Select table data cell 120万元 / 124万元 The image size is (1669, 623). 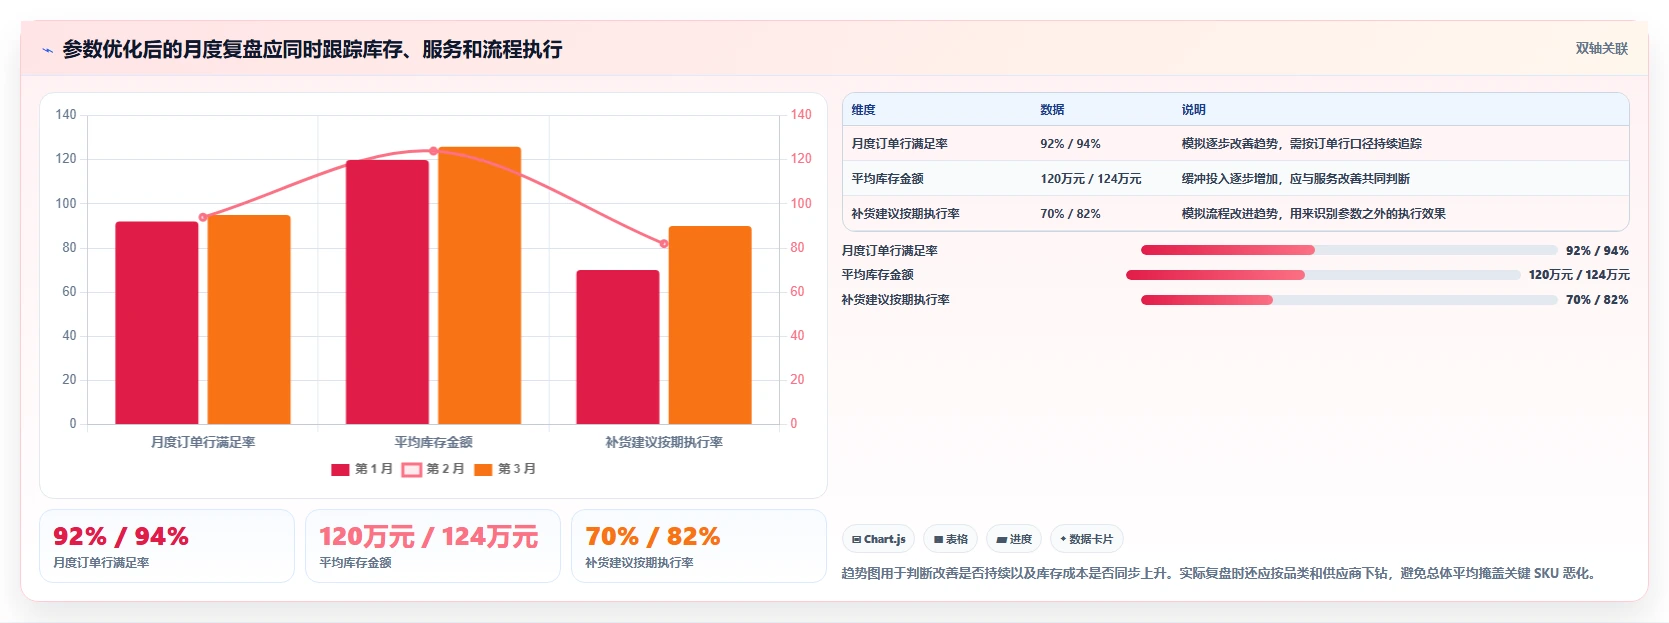click(1091, 179)
